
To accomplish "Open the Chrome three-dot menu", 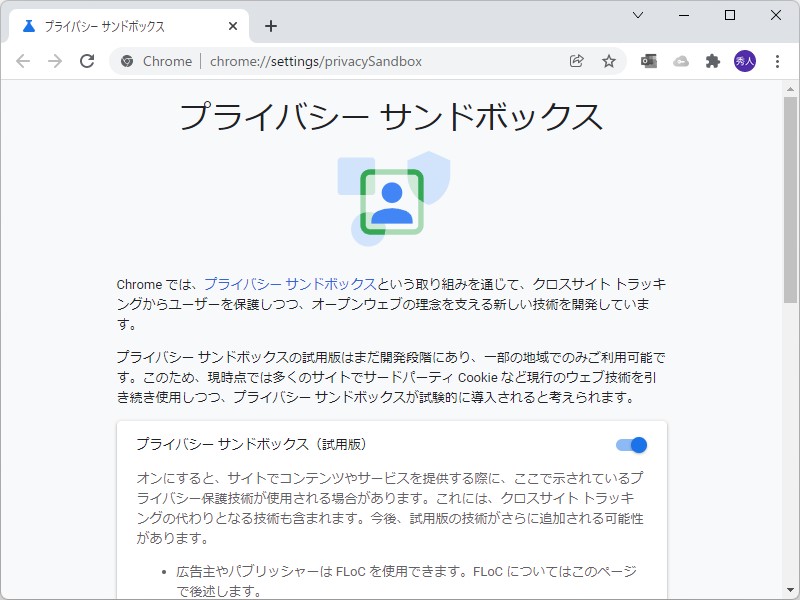I will pyautogui.click(x=779, y=61).
